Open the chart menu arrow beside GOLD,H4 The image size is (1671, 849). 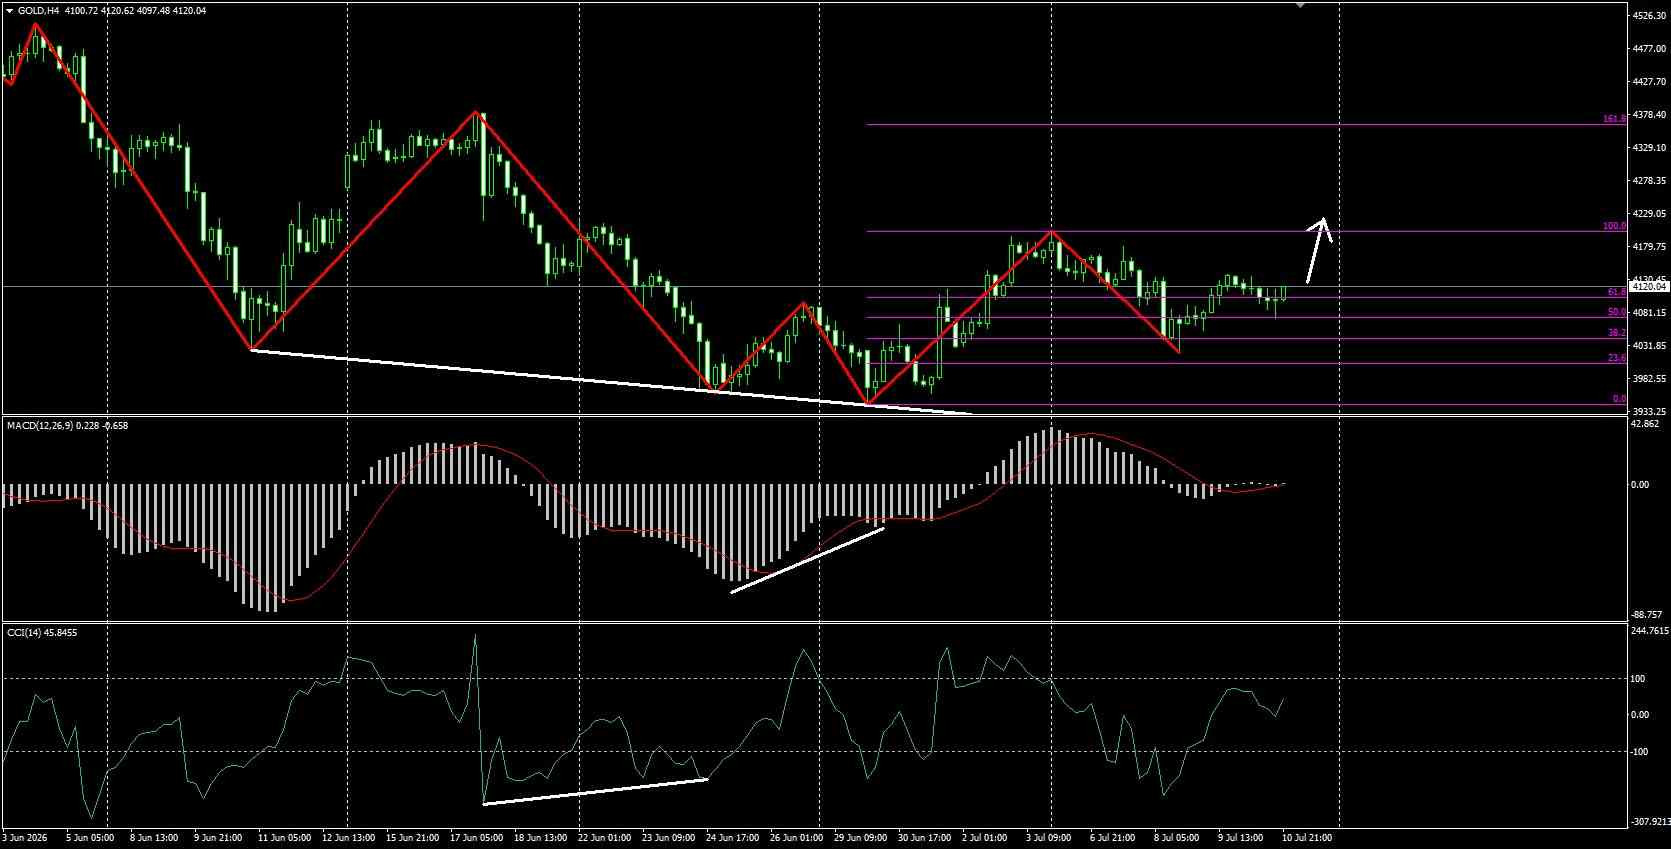click(9, 10)
